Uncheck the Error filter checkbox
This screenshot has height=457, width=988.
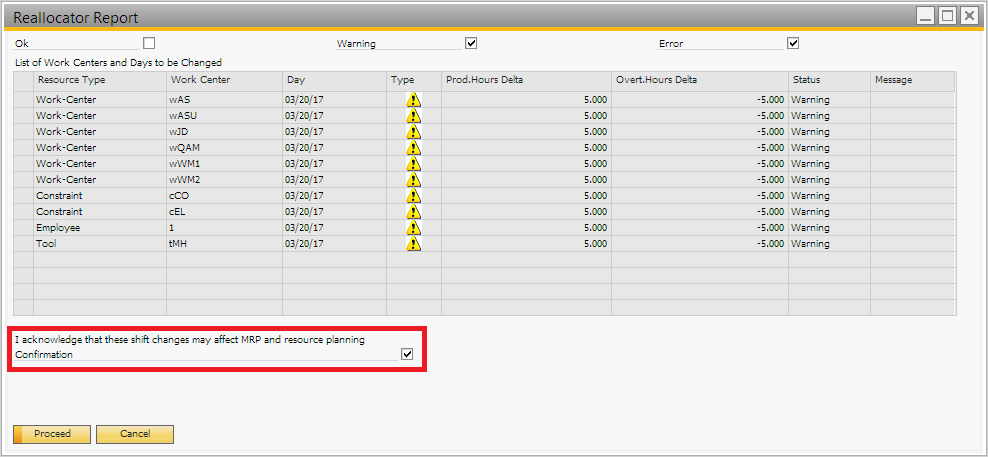(793, 43)
